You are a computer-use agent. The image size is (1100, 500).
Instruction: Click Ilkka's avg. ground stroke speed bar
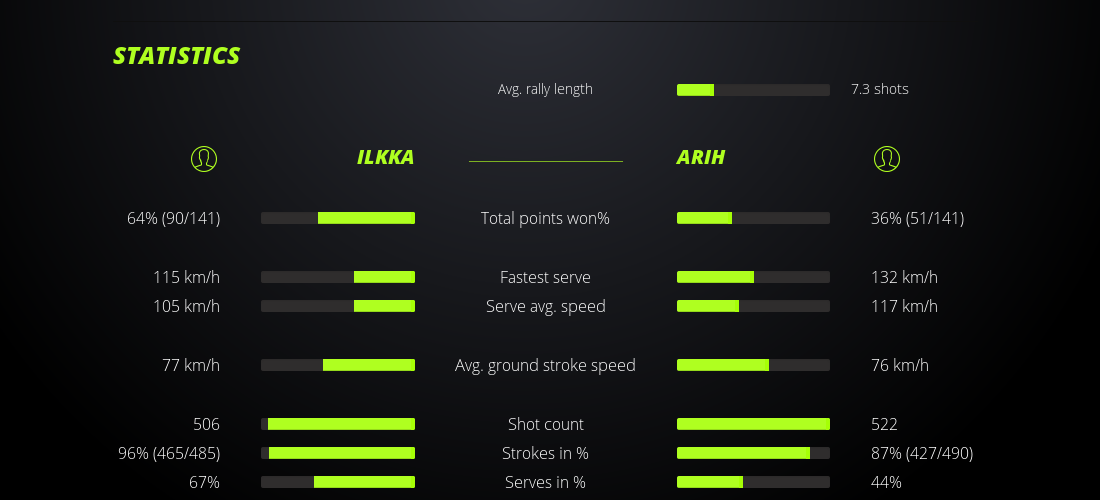click(x=338, y=365)
